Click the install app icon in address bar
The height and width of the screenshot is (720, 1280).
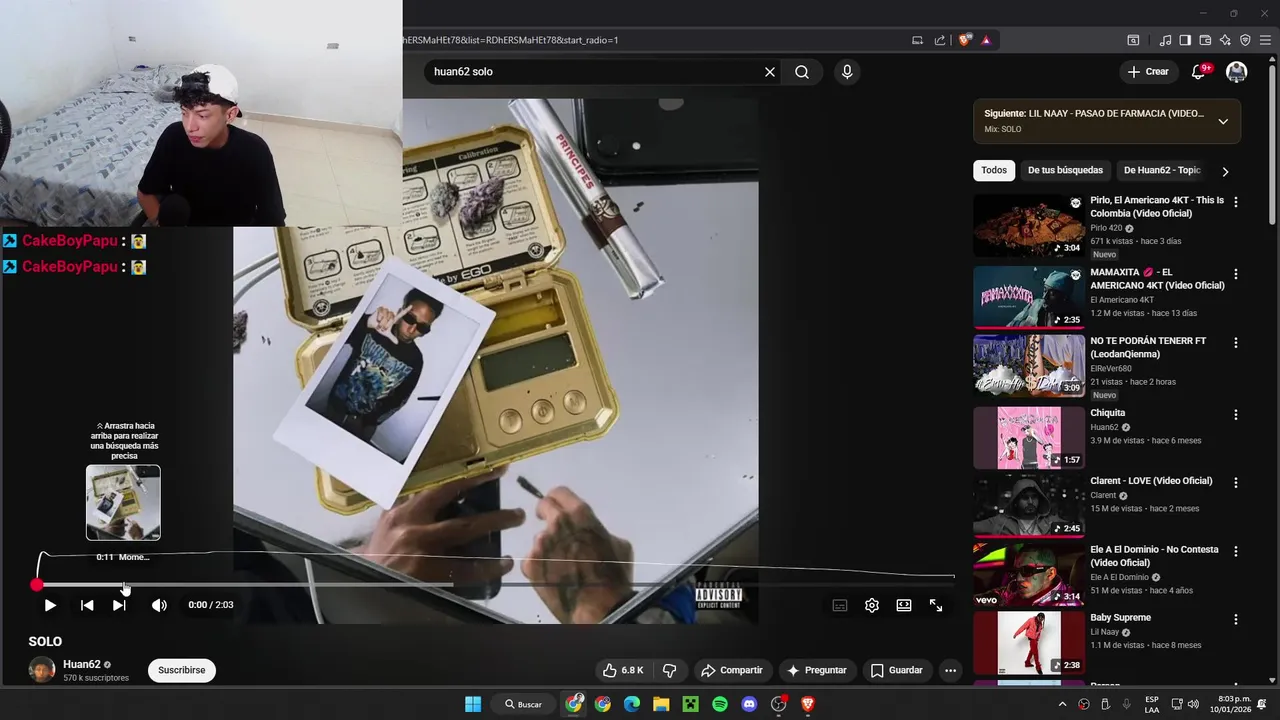tap(917, 40)
